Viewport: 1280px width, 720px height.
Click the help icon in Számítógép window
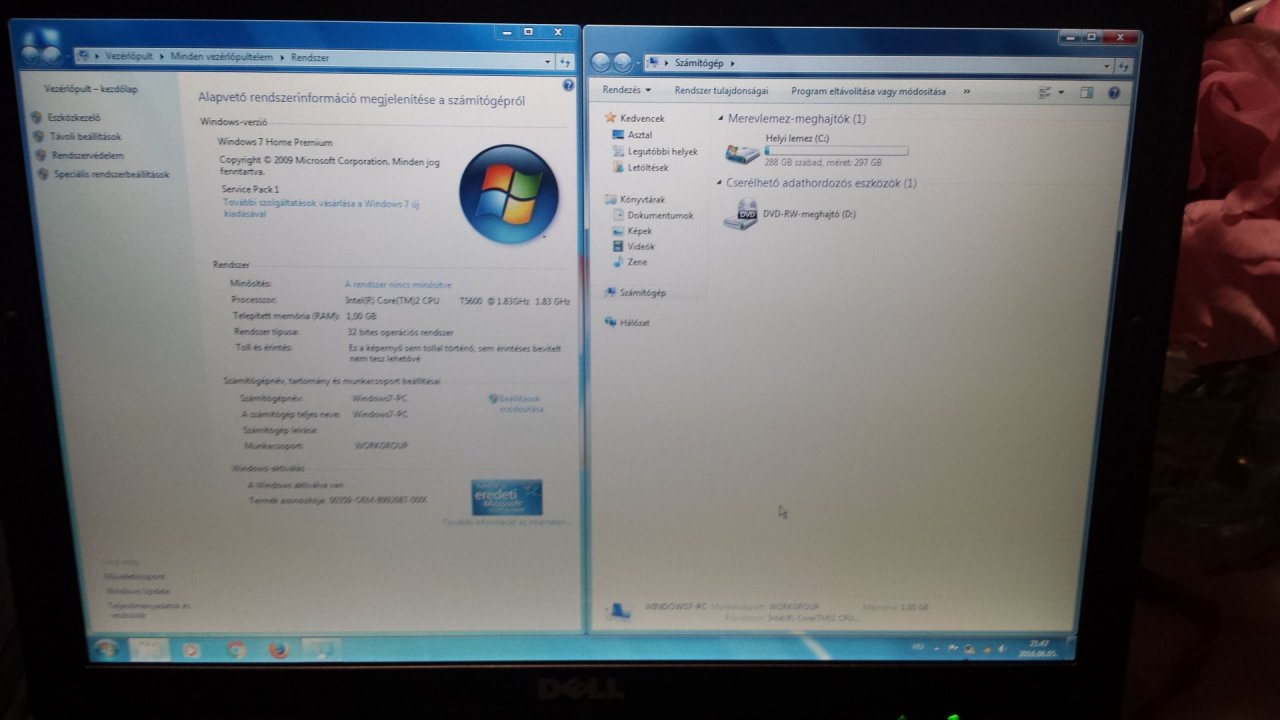pyautogui.click(x=1113, y=92)
